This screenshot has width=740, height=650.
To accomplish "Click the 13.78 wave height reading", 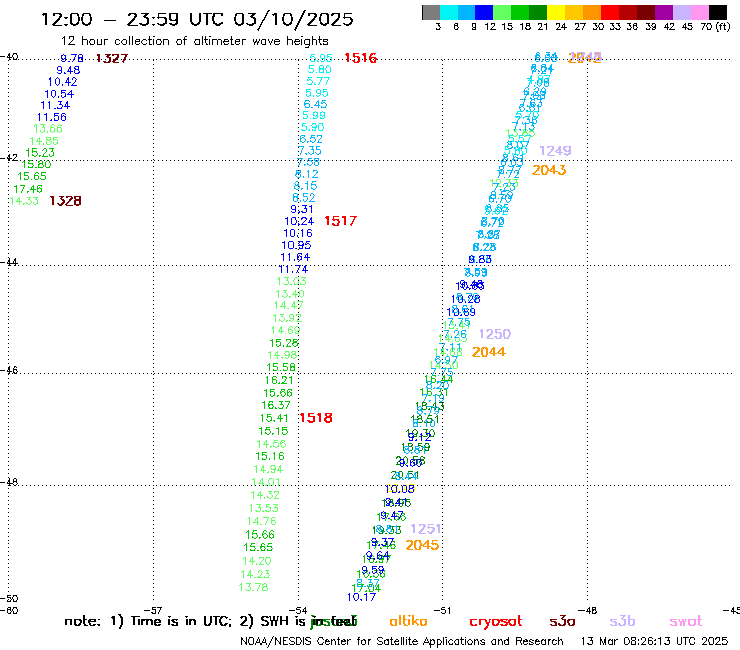I will point(253,587).
